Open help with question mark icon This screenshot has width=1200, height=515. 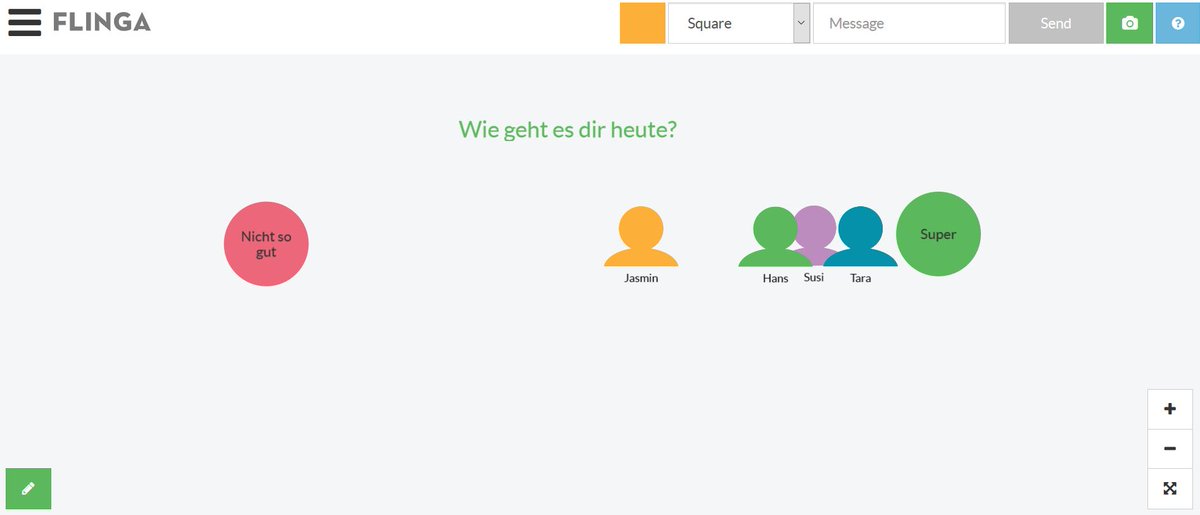1177,23
